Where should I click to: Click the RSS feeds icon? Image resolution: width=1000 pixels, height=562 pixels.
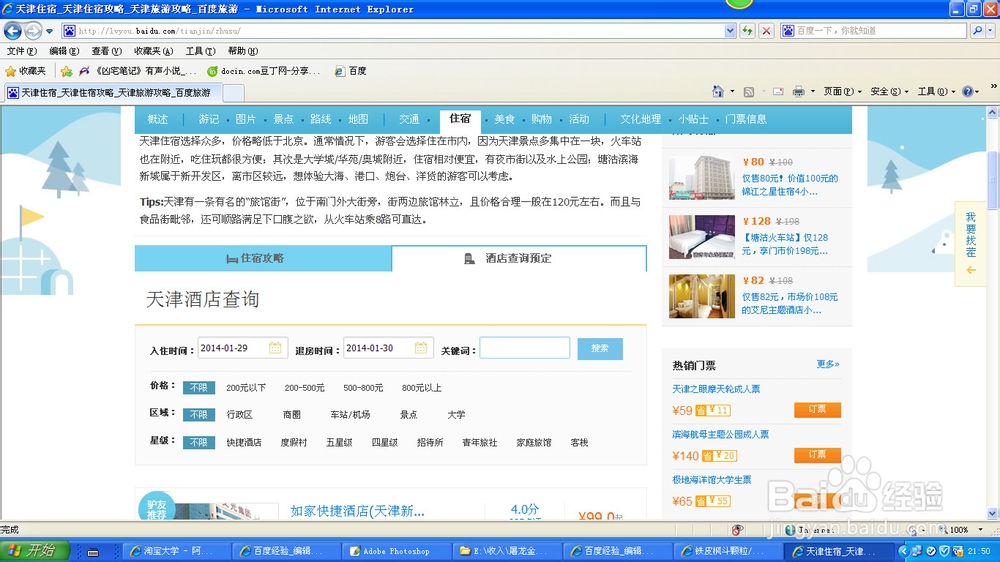(x=749, y=91)
